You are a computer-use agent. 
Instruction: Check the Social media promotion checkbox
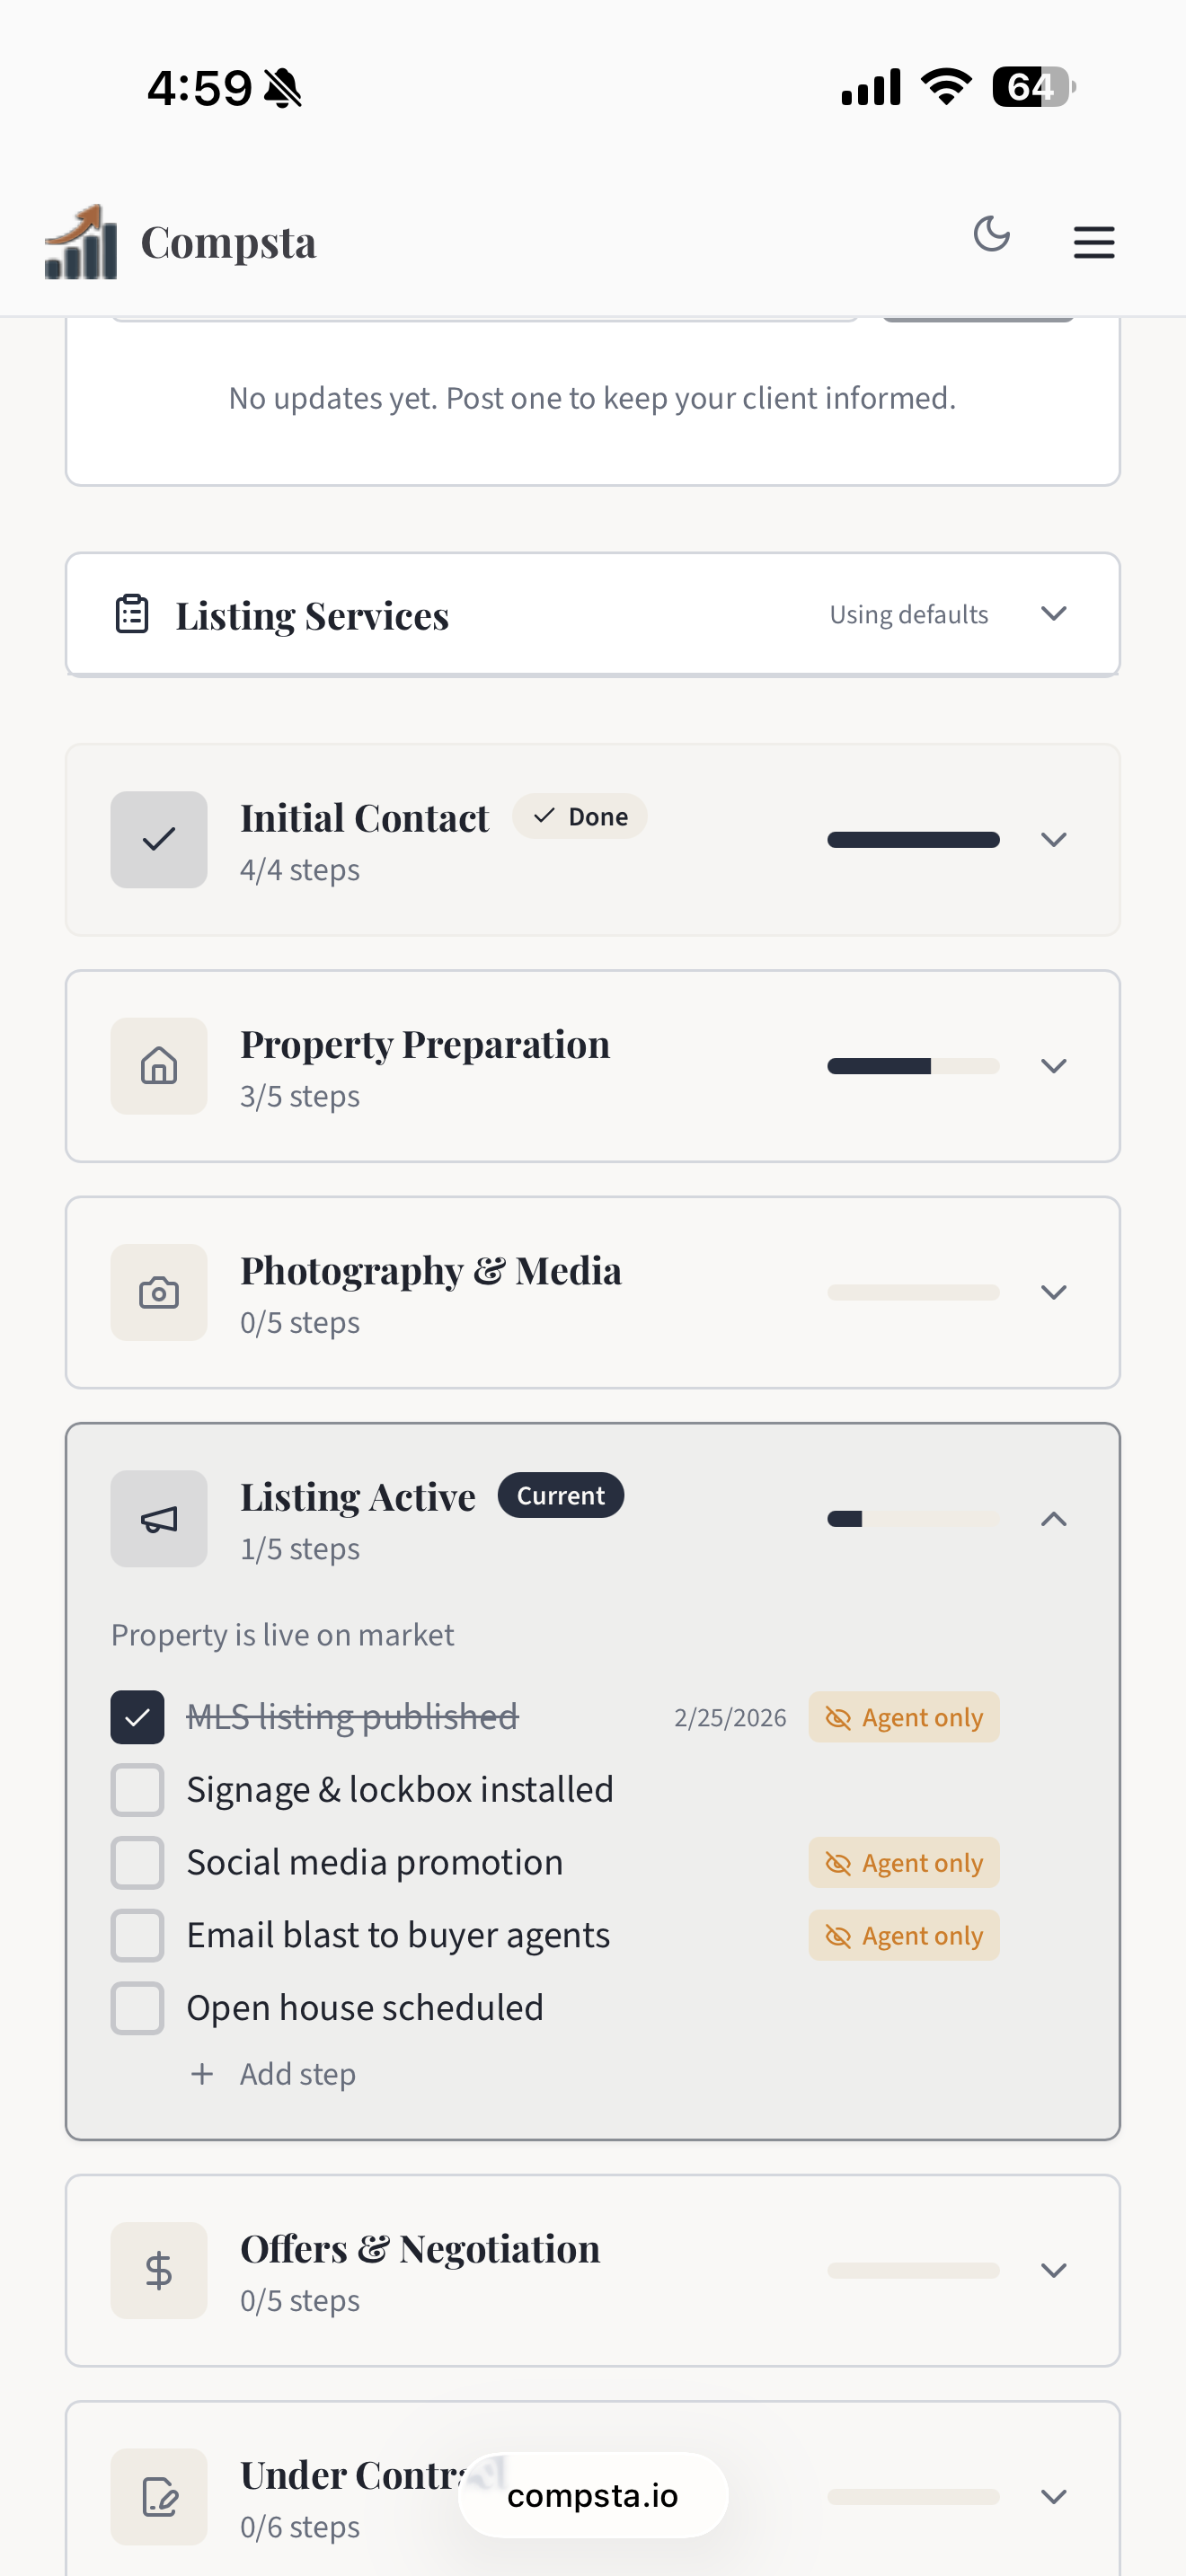tap(137, 1862)
